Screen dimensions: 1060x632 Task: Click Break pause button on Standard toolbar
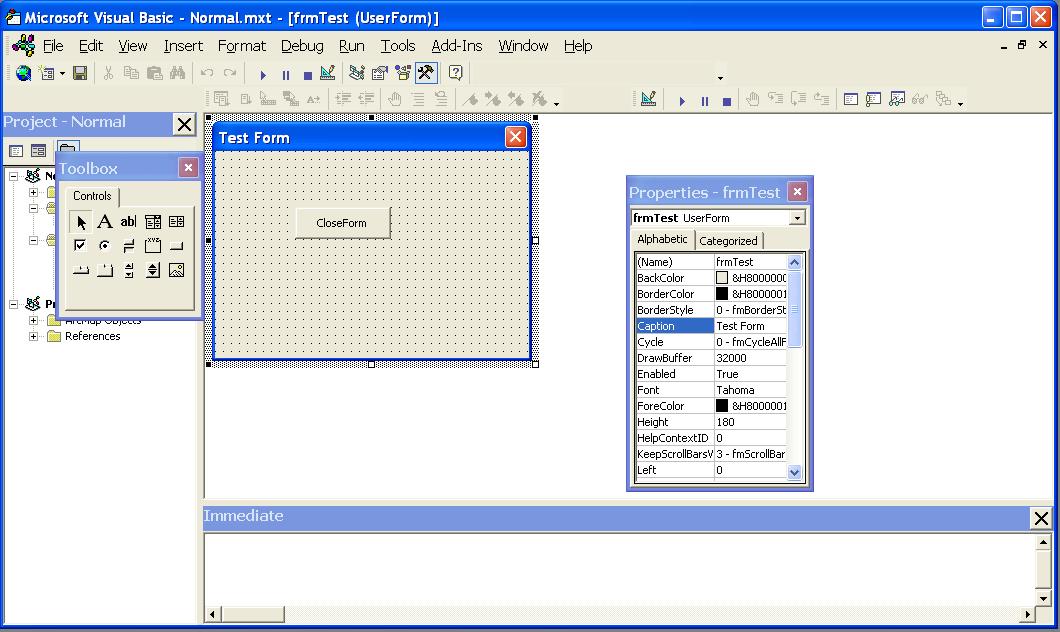point(286,75)
